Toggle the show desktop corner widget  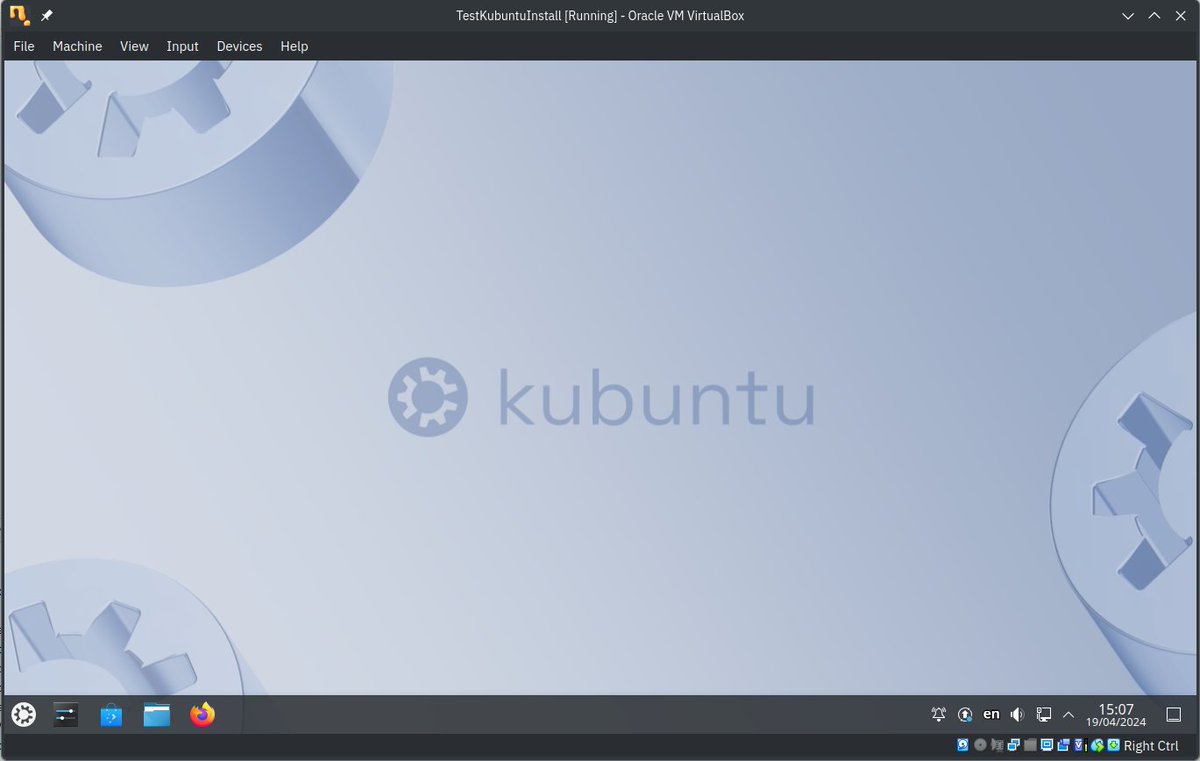pos(1172,714)
